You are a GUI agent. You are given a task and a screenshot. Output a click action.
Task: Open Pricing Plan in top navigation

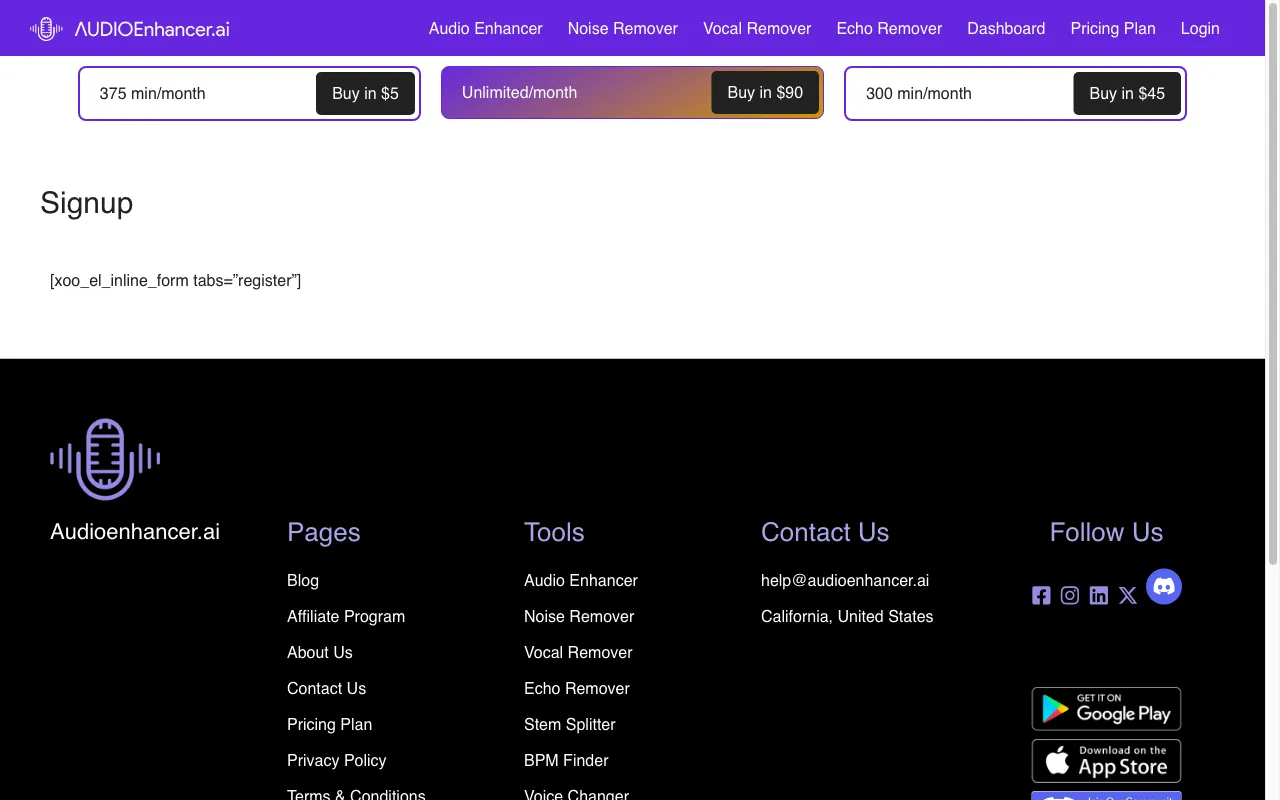pyautogui.click(x=1113, y=28)
